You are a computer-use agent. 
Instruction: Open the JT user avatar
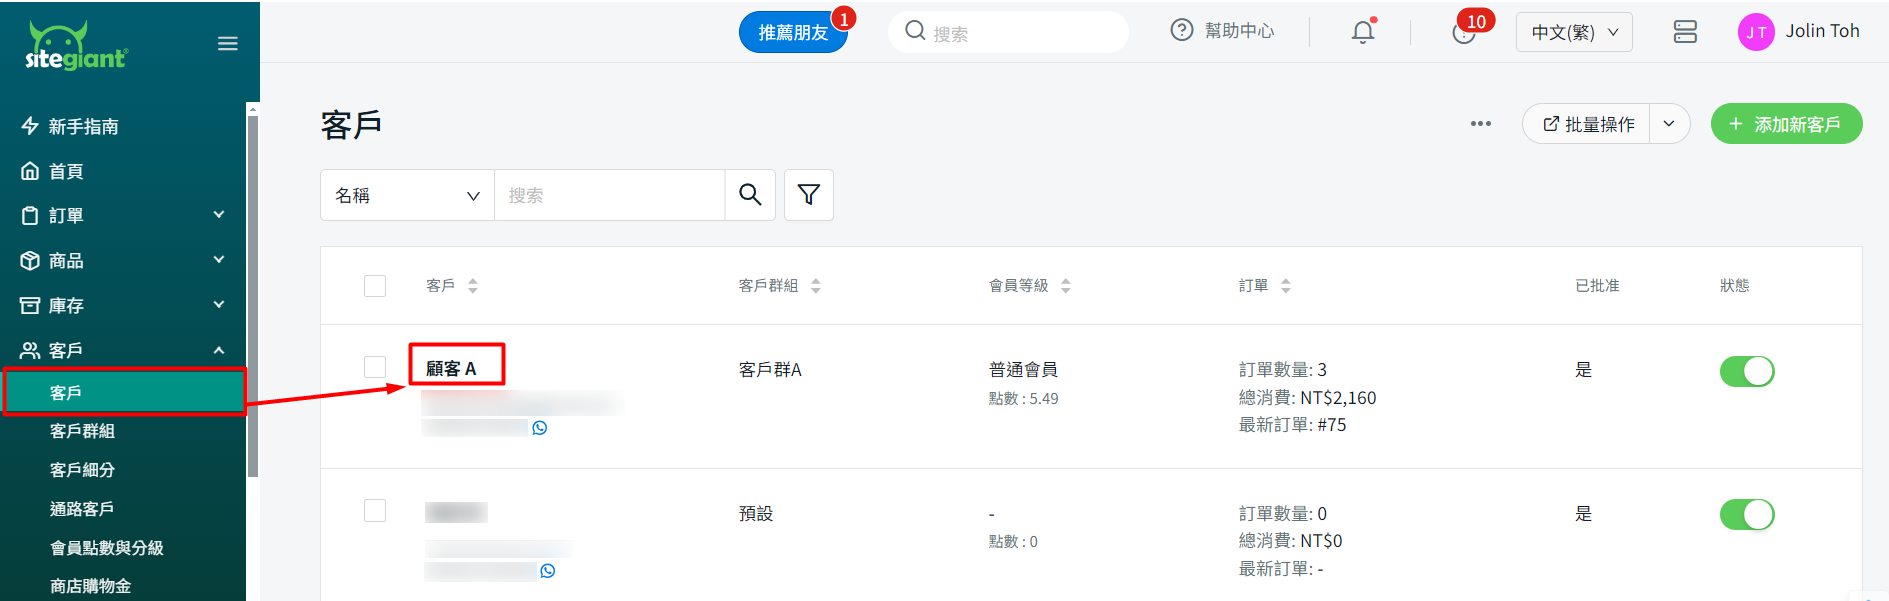[1756, 32]
